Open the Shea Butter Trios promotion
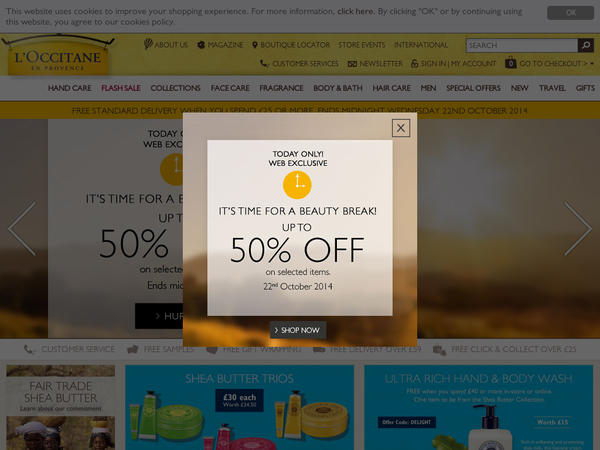The height and width of the screenshot is (450, 600). pyautogui.click(x=240, y=407)
